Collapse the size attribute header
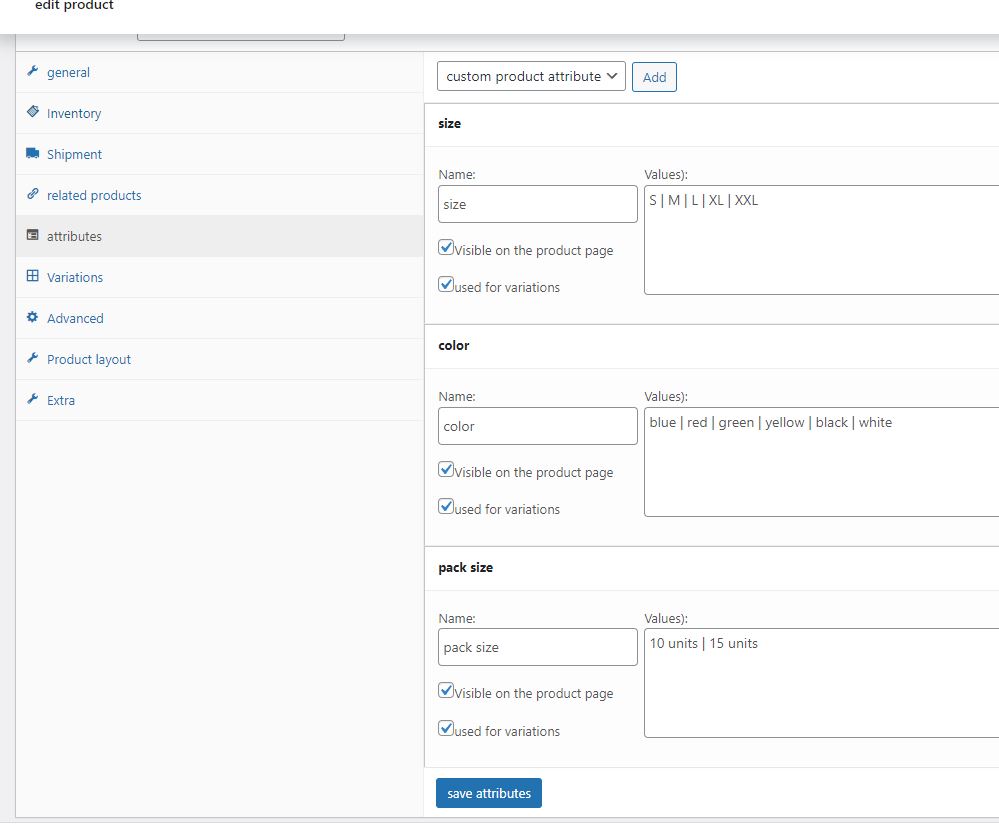999x824 pixels. [x=712, y=124]
